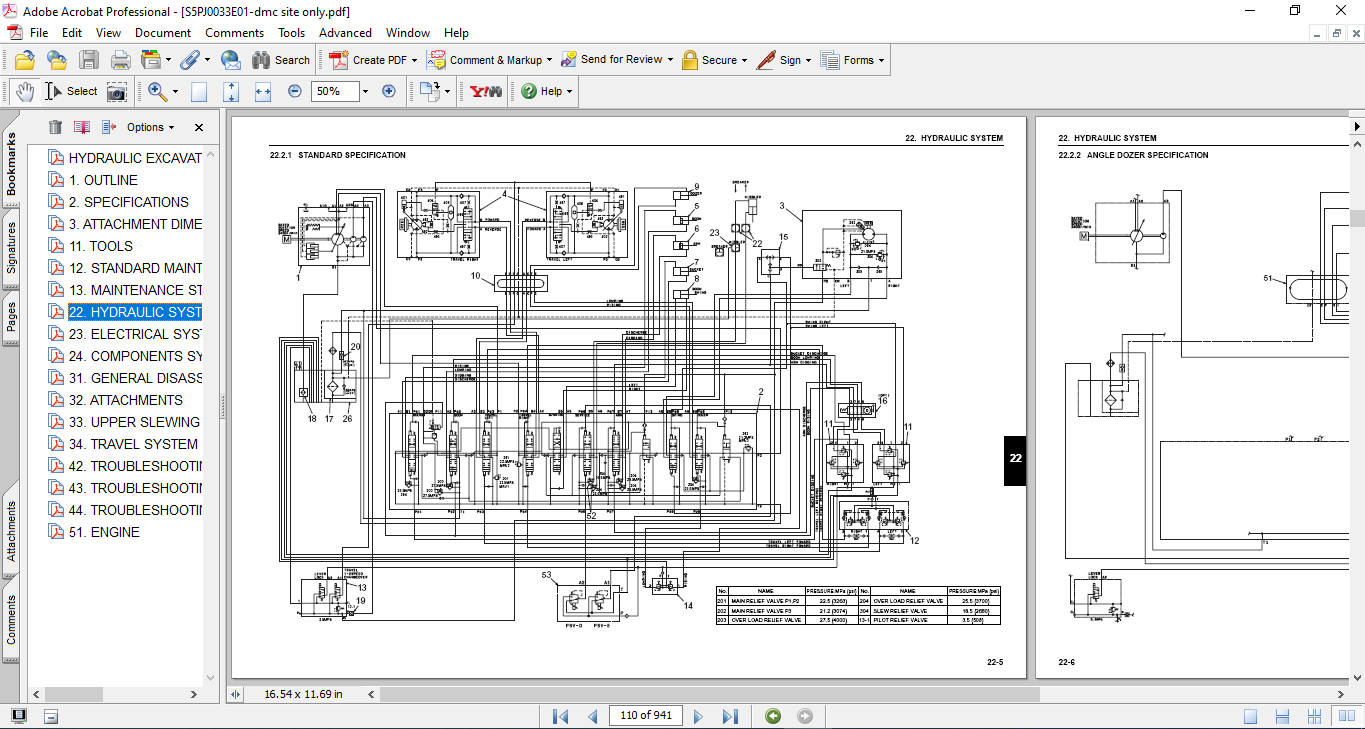Click the page number input field

pyautogui.click(x=646, y=715)
